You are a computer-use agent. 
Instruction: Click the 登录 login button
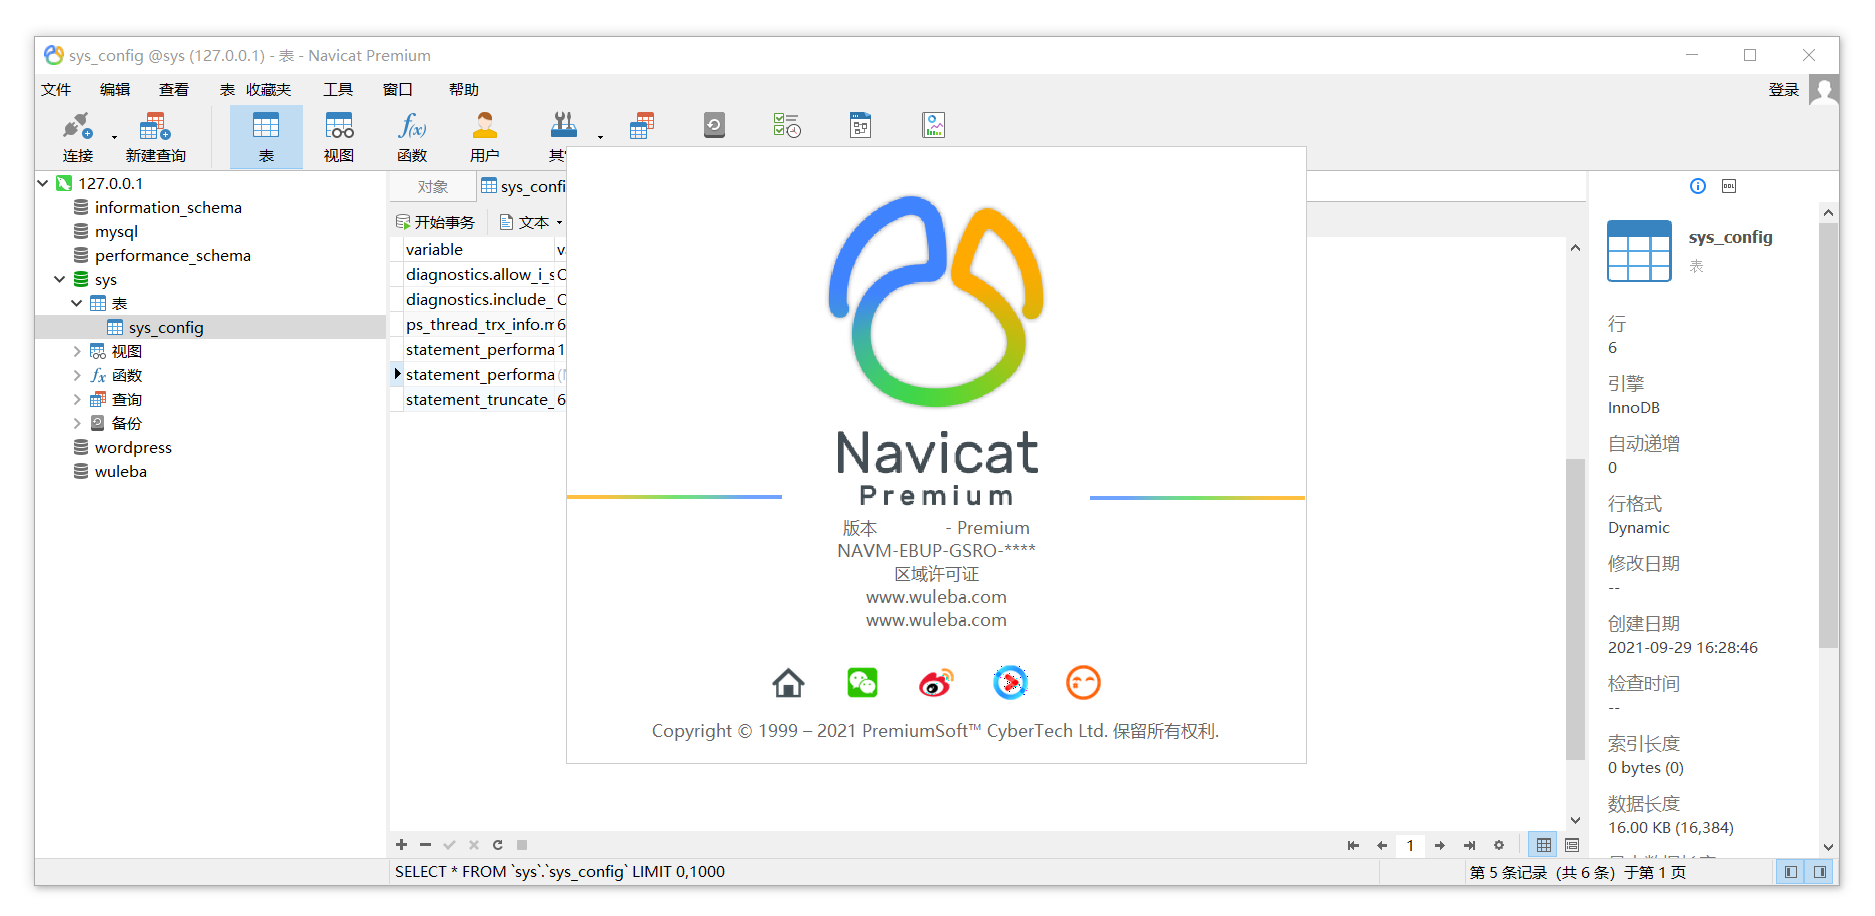point(1784,89)
